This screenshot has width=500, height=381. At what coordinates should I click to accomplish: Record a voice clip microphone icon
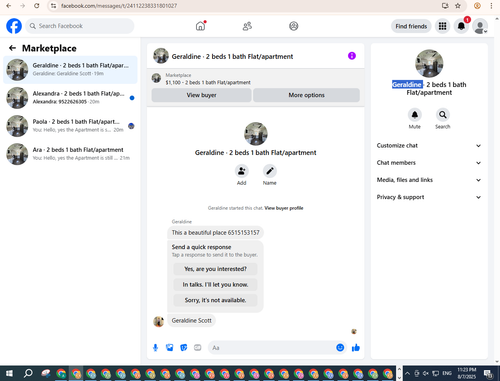tap(155, 348)
